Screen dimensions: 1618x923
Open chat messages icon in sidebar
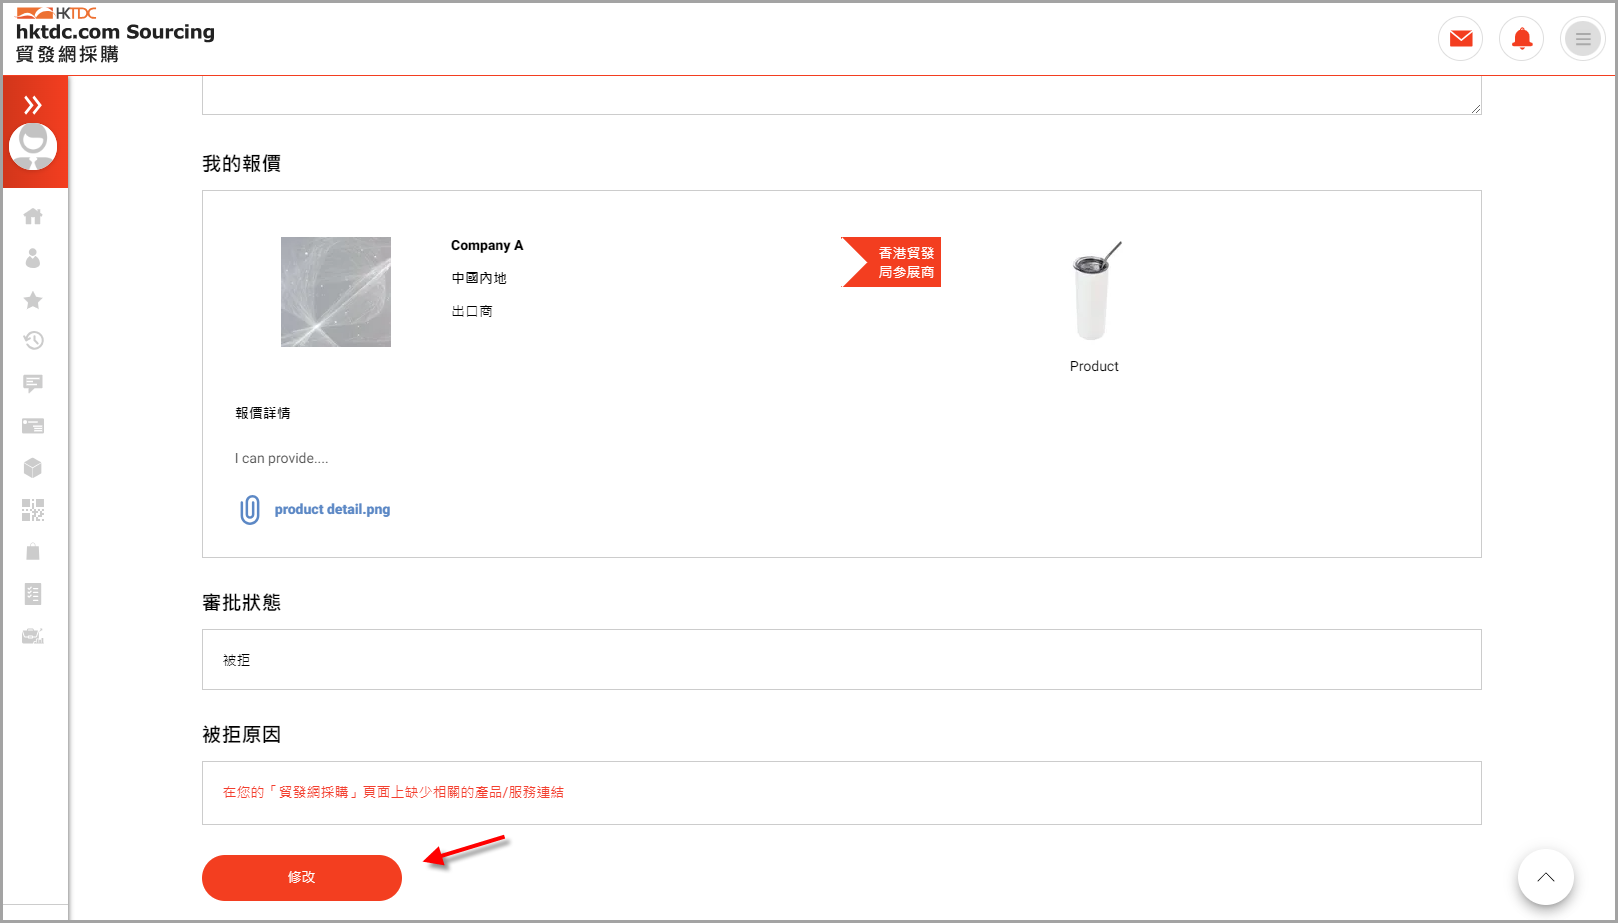click(33, 383)
